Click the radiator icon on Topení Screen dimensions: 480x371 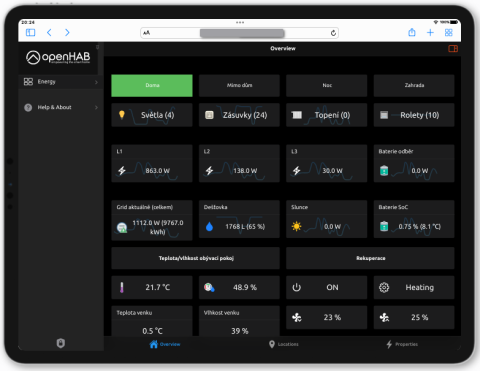pos(296,115)
